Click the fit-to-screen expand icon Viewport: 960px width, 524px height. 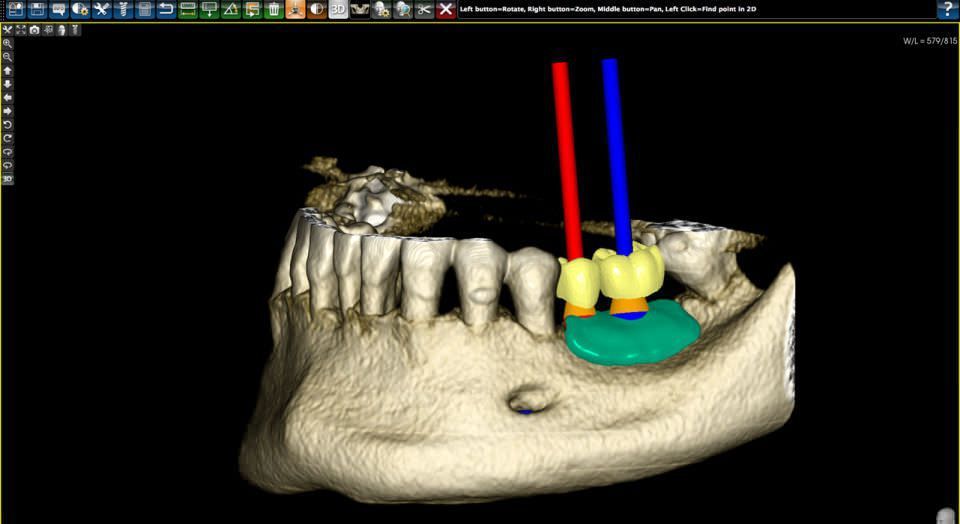point(20,30)
